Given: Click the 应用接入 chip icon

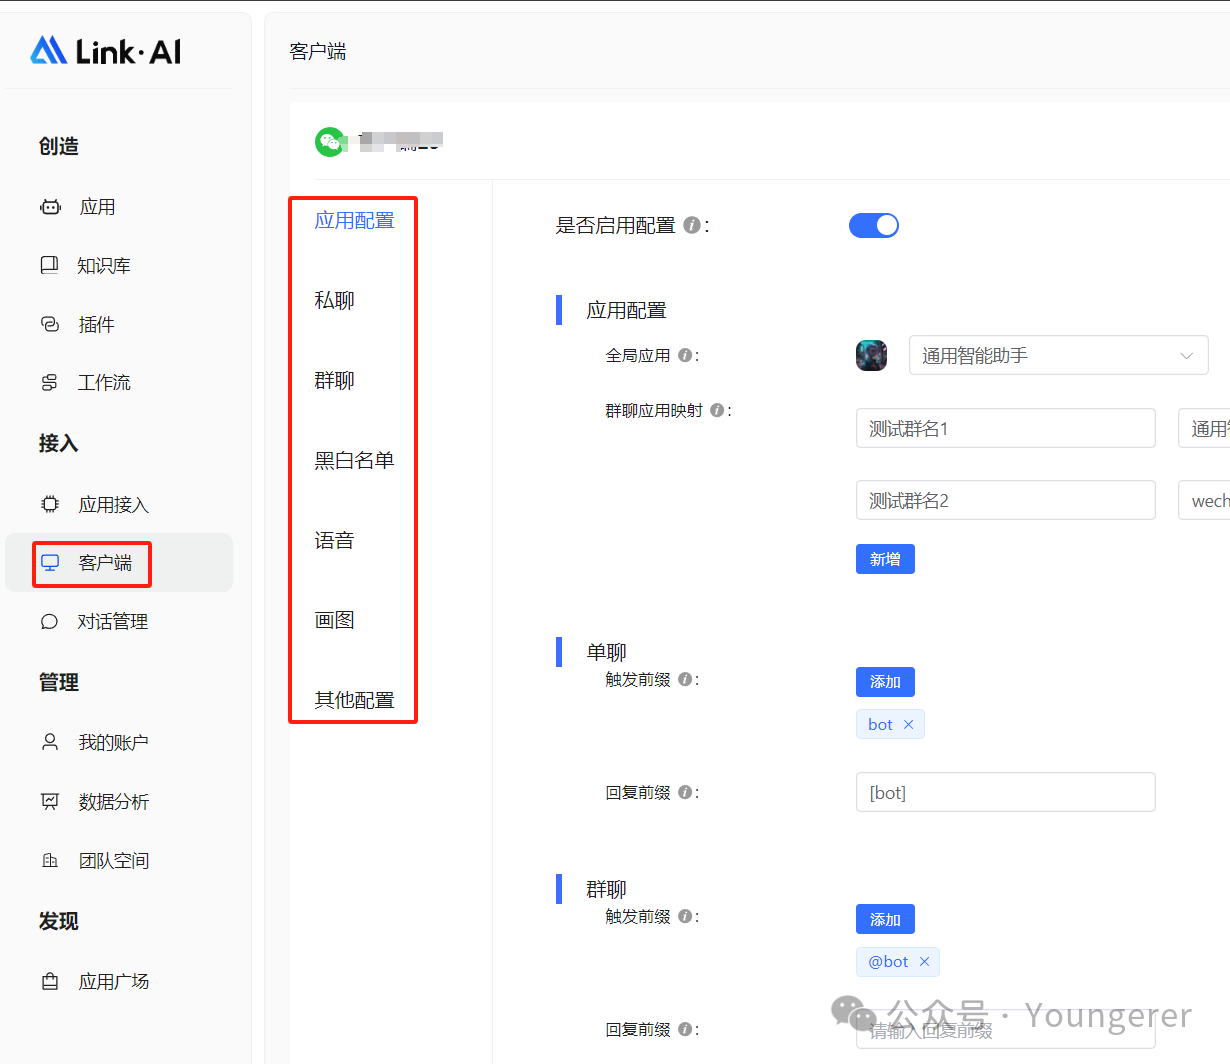Looking at the screenshot, I should [x=50, y=504].
